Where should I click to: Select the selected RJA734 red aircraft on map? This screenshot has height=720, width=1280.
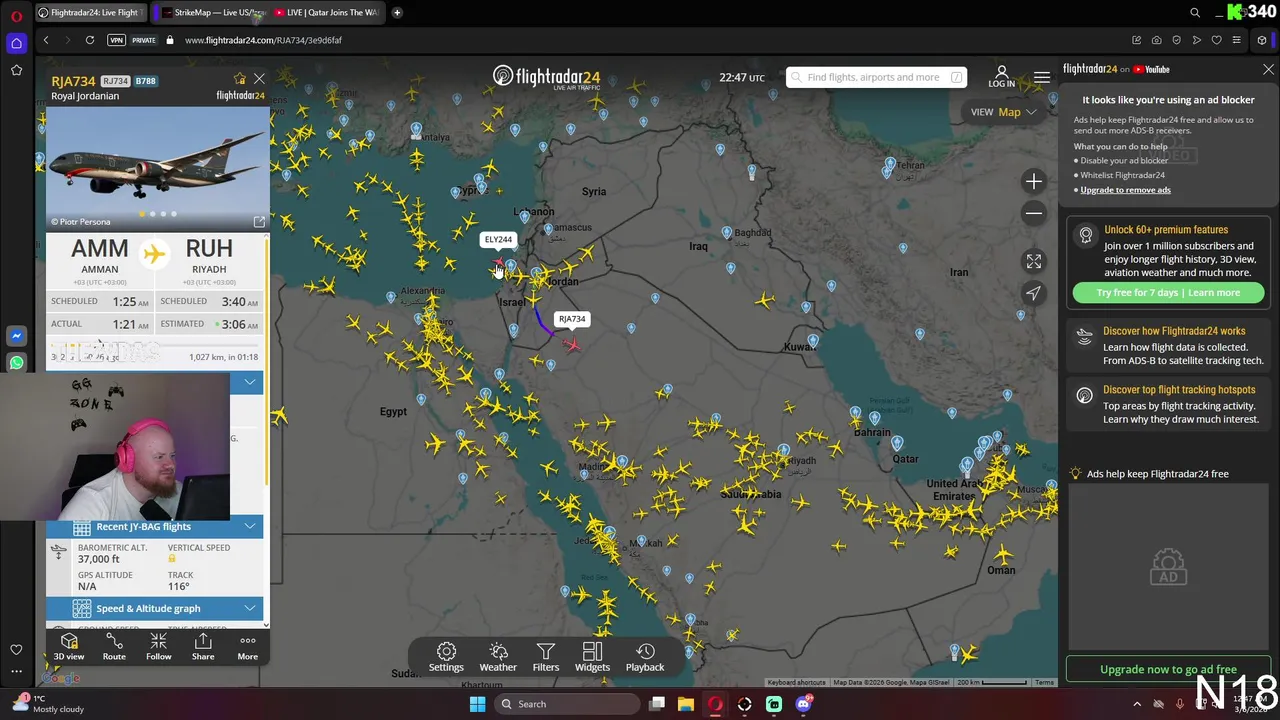tap(571, 345)
